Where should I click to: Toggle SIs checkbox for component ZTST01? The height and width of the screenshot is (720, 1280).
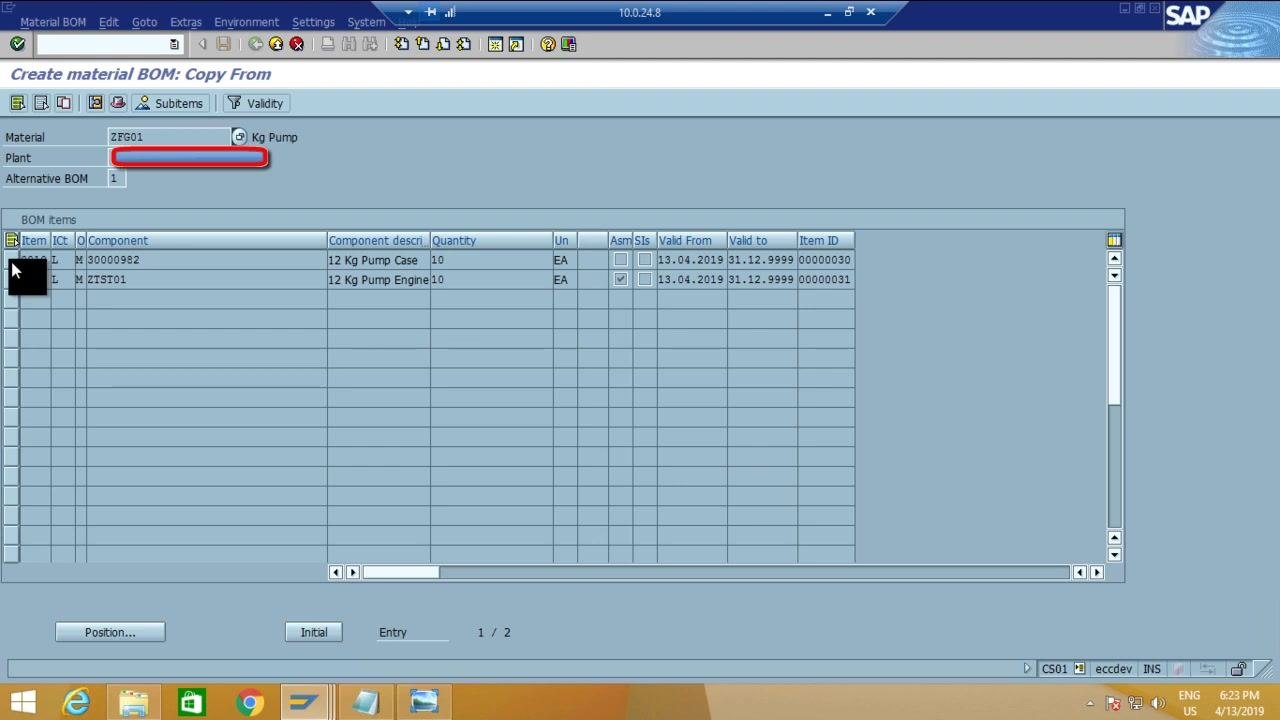click(645, 280)
